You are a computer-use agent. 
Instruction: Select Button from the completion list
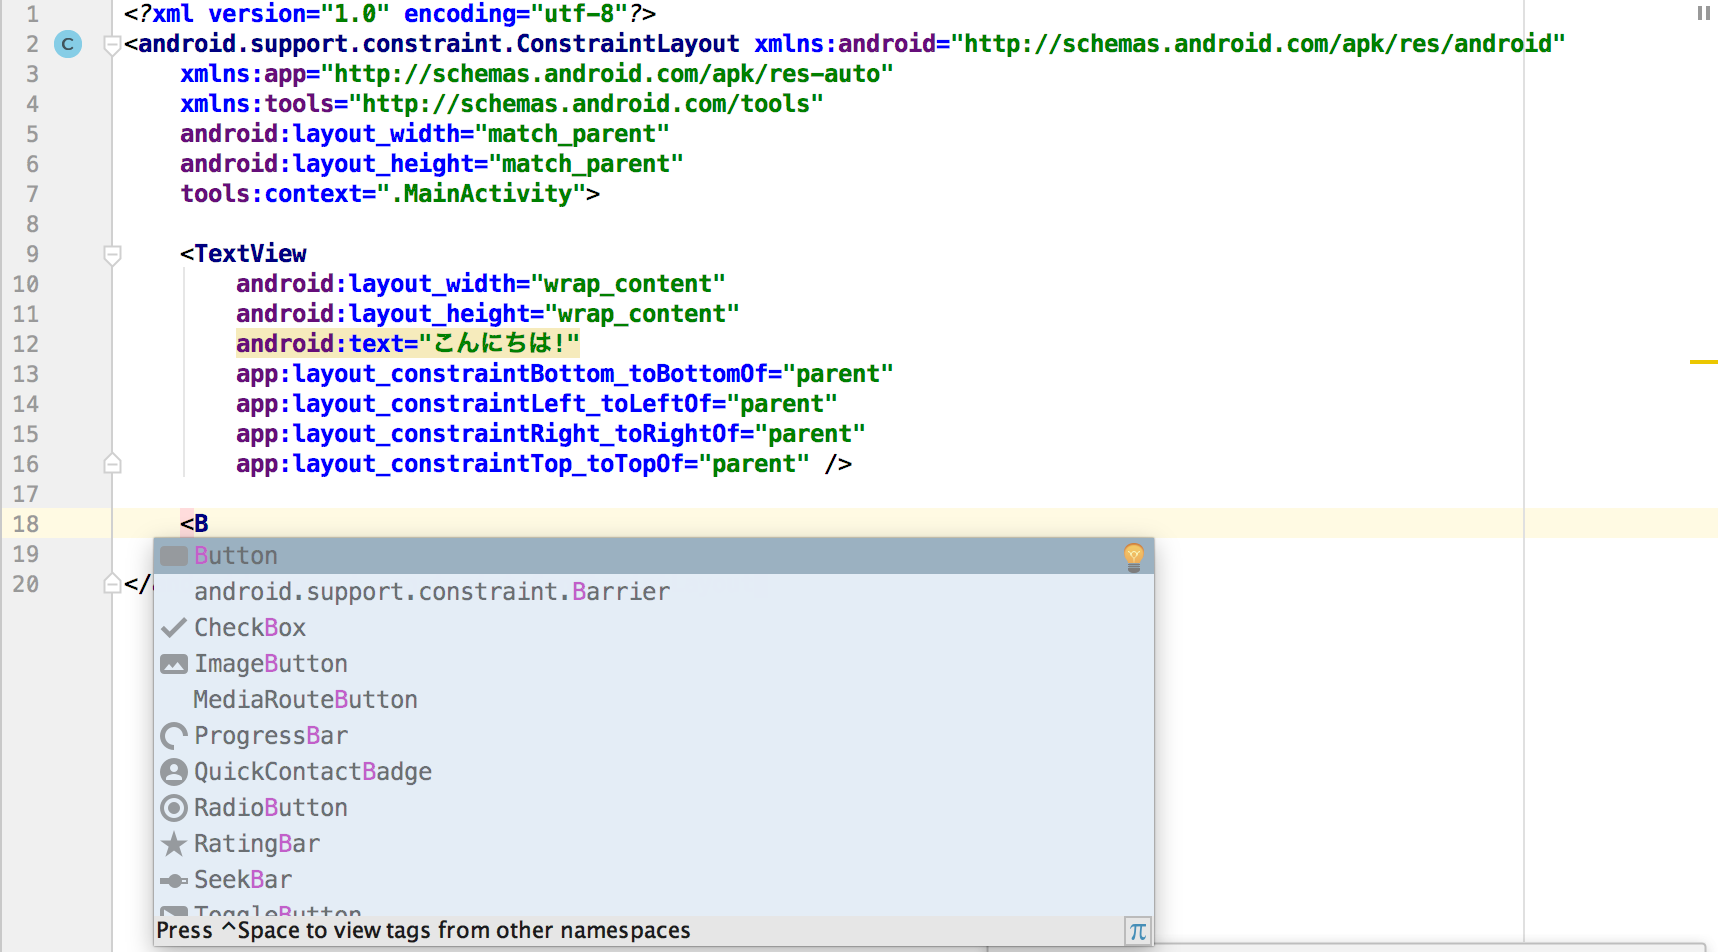point(236,555)
